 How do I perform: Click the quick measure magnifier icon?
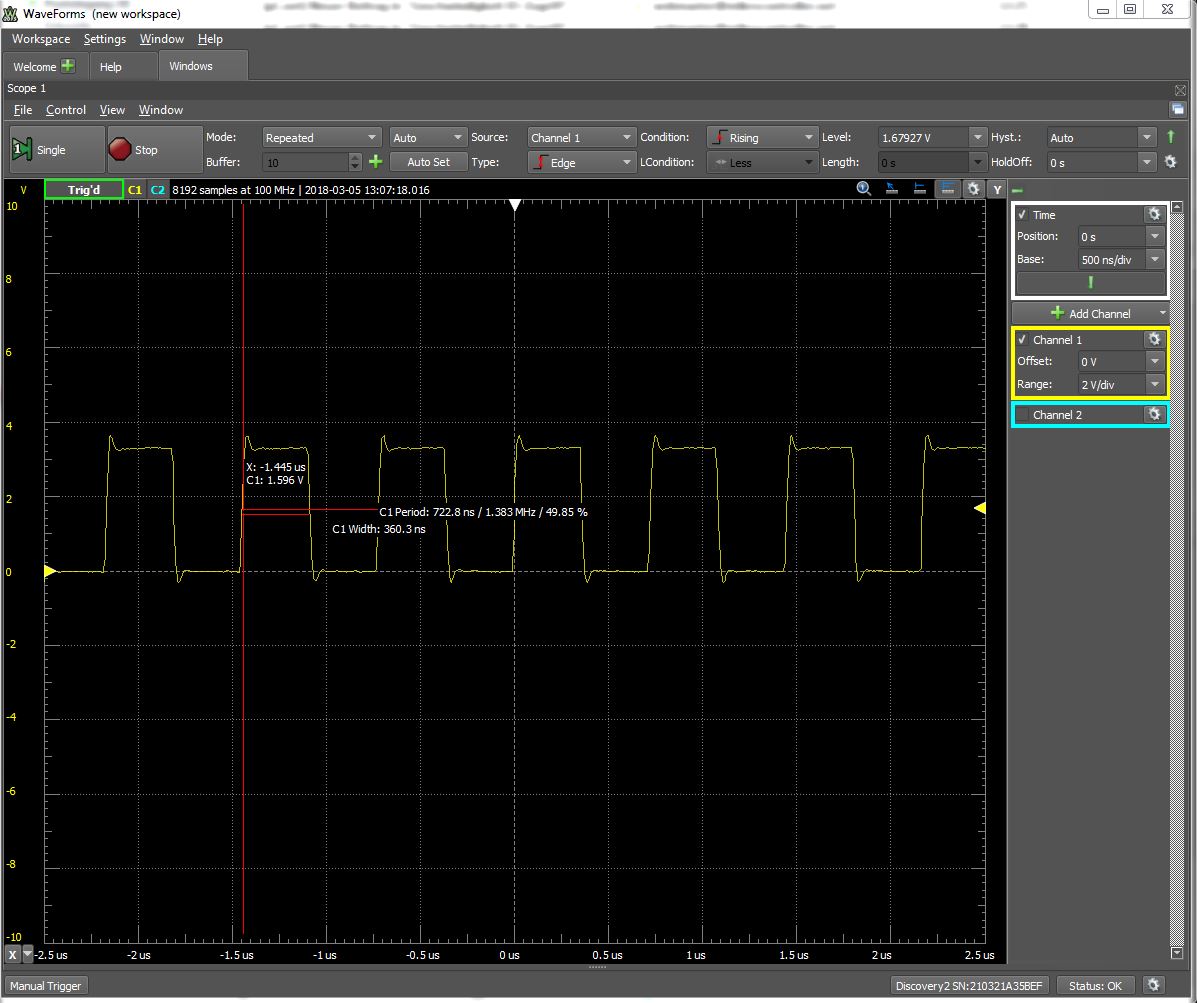(863, 189)
